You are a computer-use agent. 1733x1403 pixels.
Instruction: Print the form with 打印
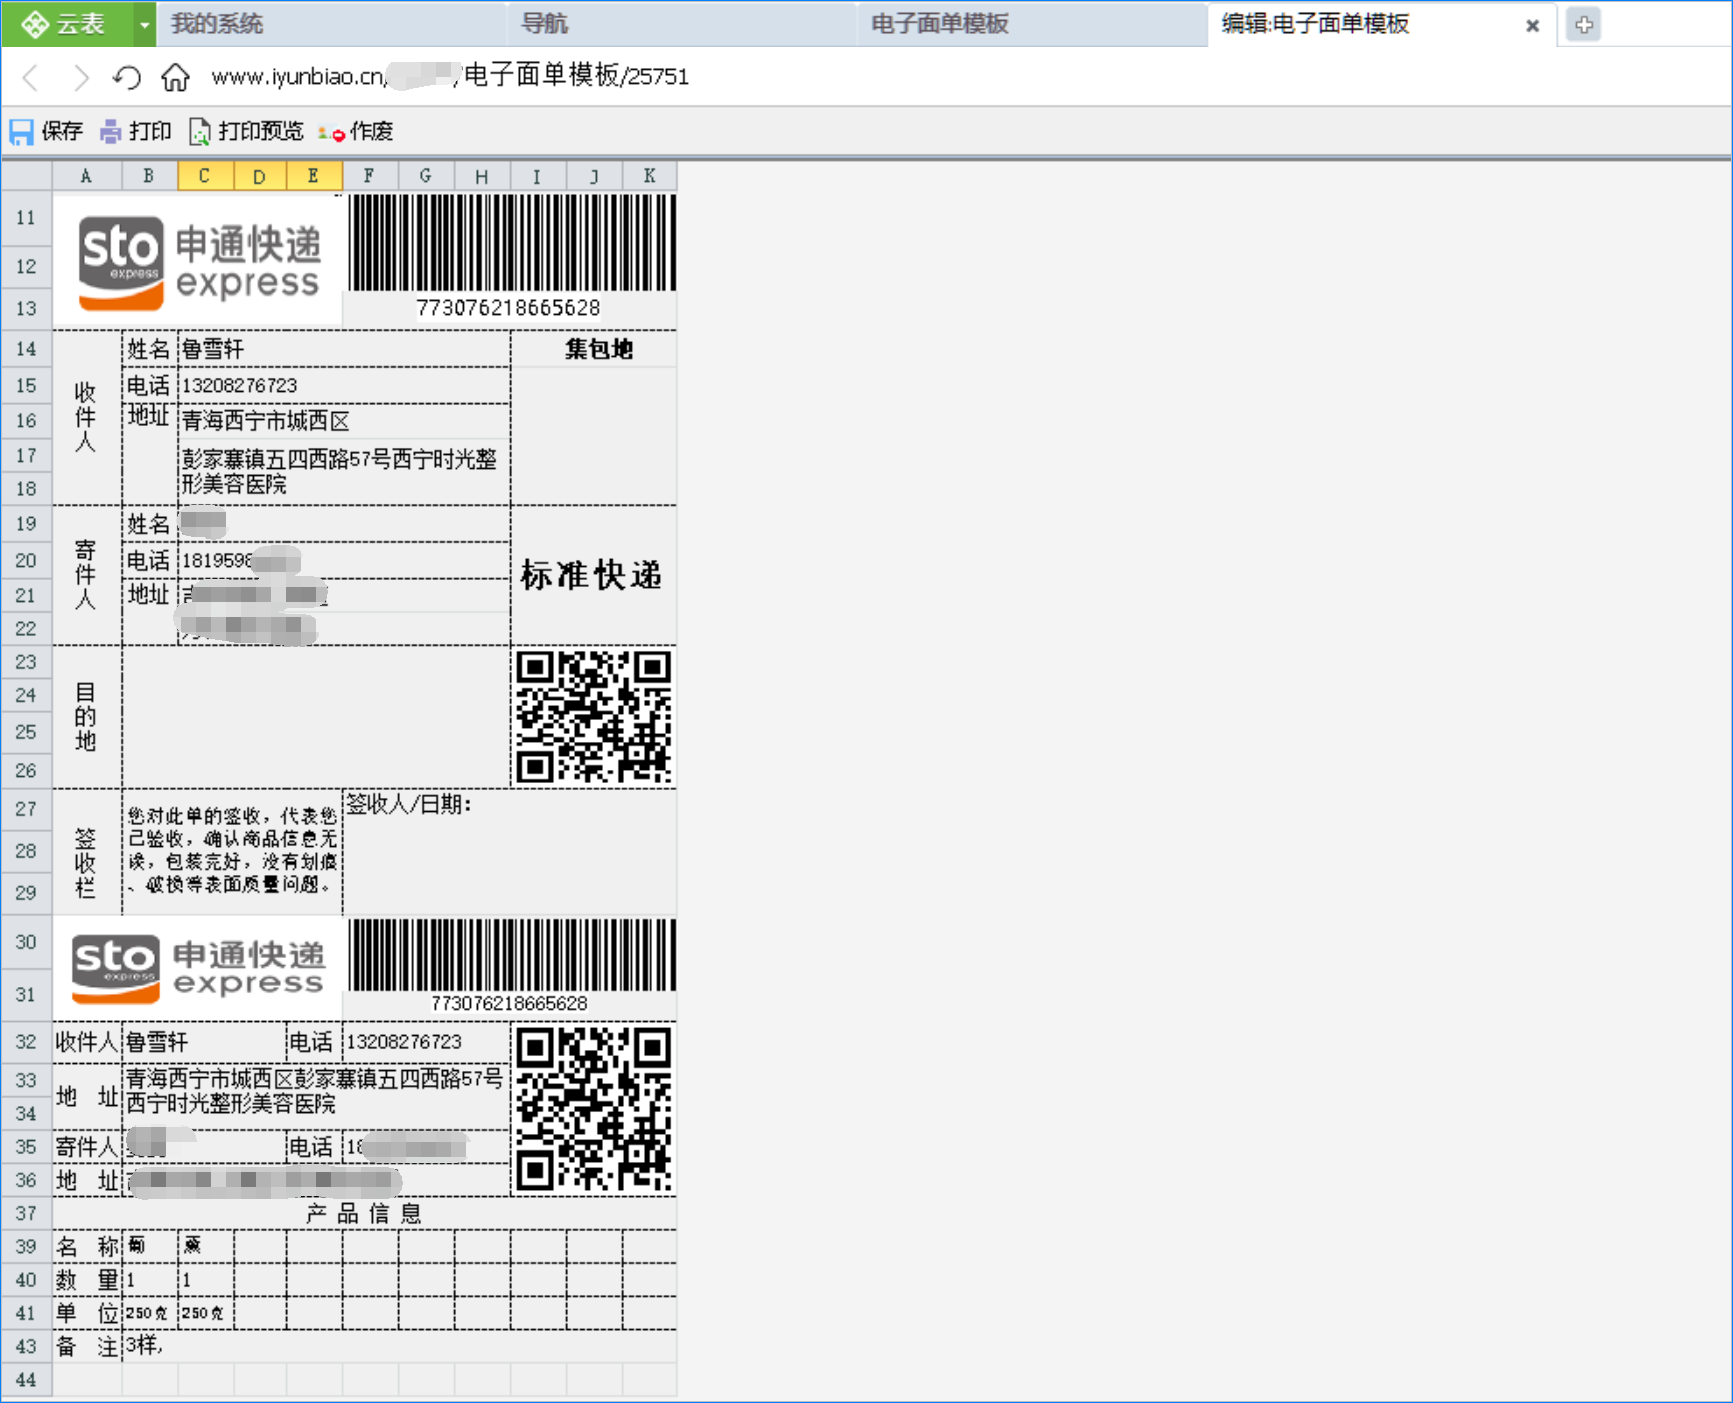(x=136, y=131)
